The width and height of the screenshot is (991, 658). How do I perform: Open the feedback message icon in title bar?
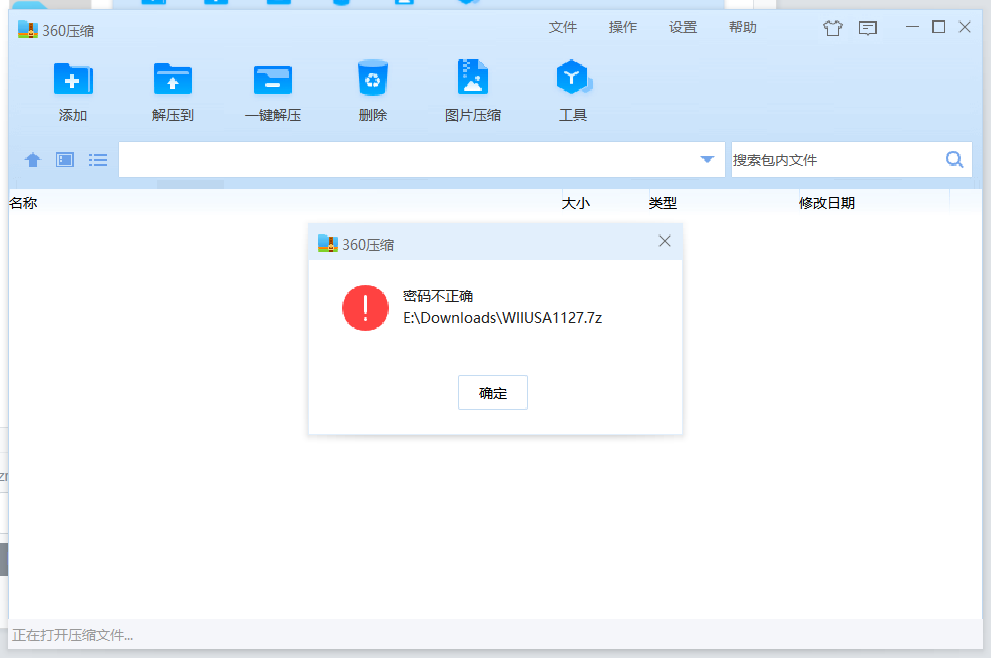tap(868, 28)
